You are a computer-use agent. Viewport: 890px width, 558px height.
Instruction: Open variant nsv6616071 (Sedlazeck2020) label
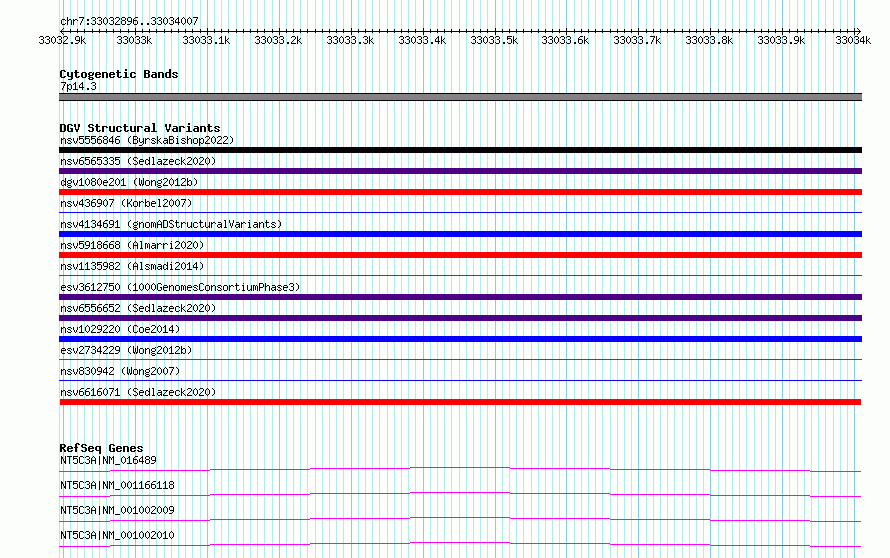[138, 392]
